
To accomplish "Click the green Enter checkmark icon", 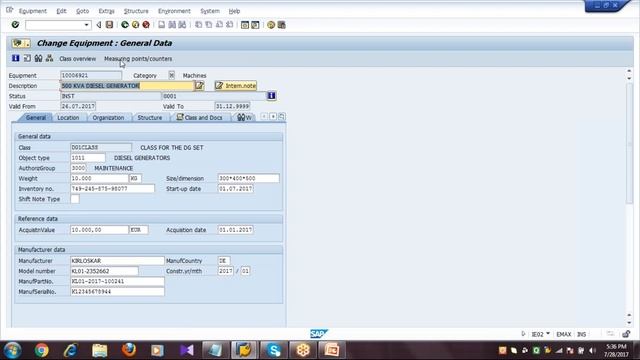I will click(x=15, y=25).
